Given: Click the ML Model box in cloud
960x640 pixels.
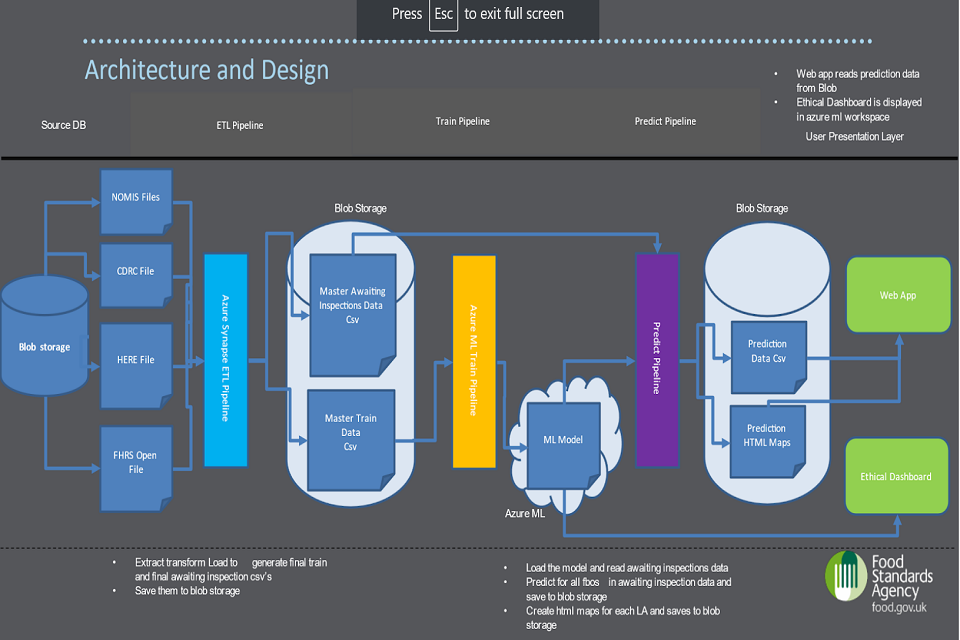Looking at the screenshot, I should tap(563, 440).
